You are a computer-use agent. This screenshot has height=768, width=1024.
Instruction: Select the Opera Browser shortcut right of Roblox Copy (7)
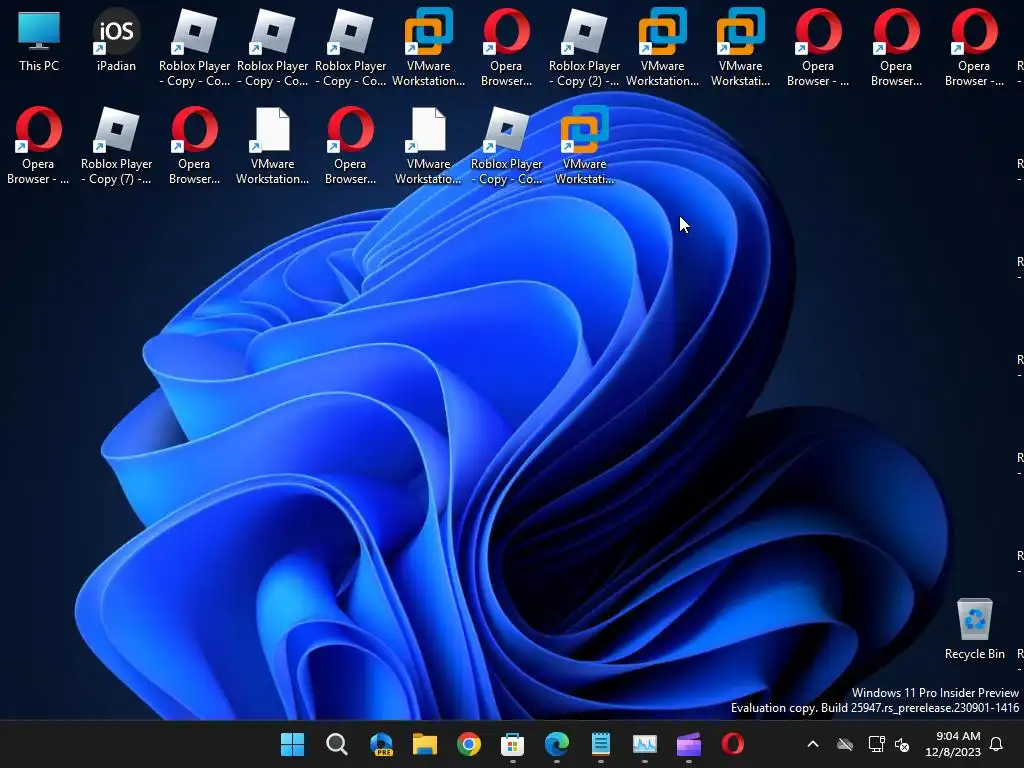point(195,146)
